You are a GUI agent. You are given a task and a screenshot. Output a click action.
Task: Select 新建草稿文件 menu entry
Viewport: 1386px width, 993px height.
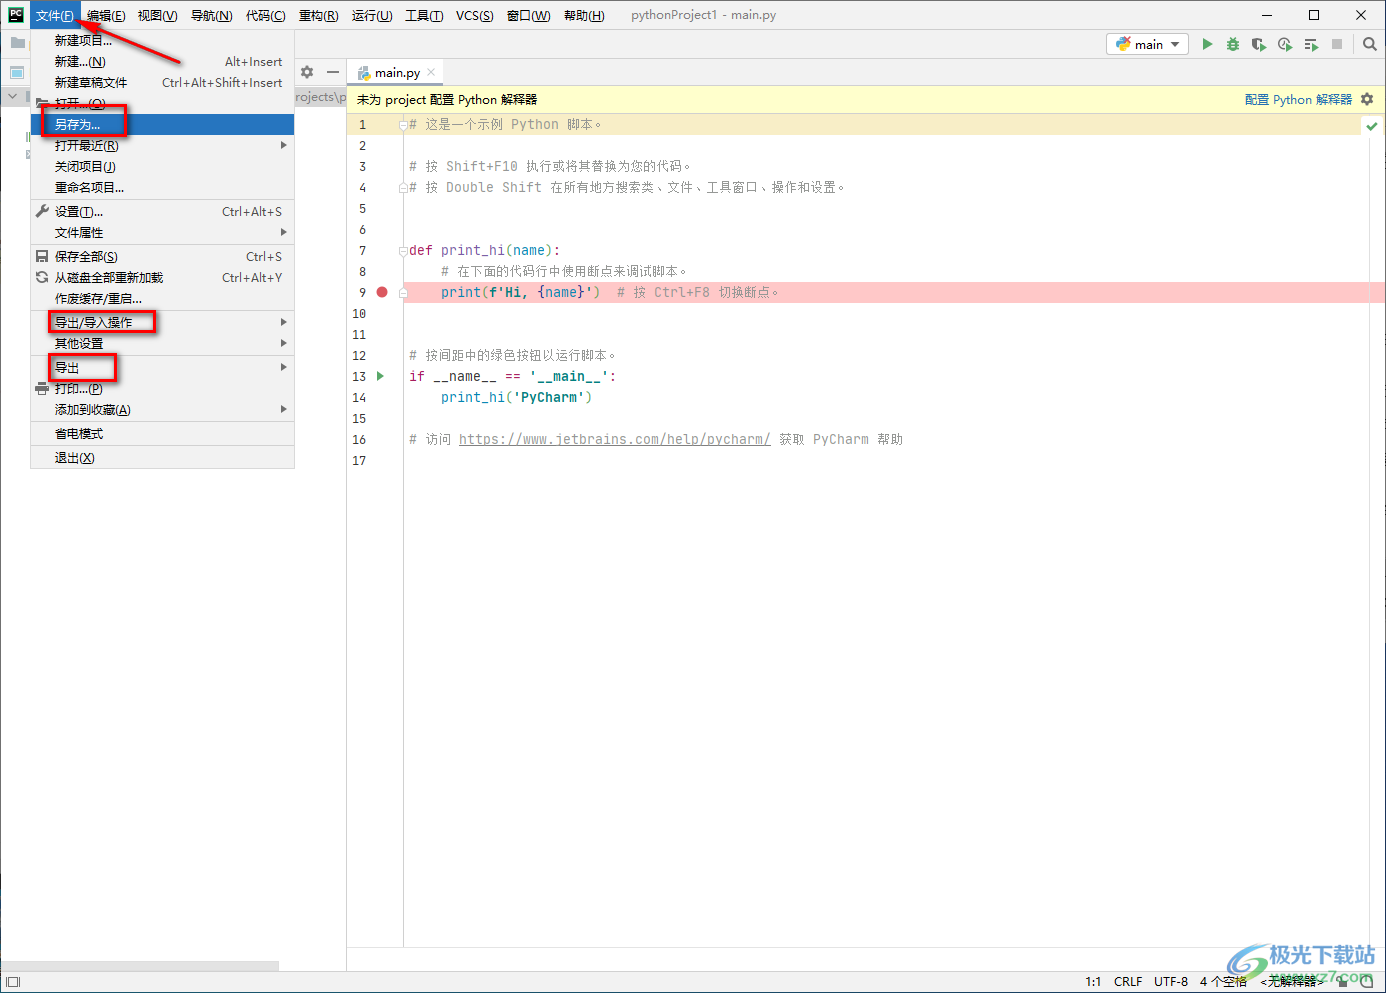[x=162, y=82]
